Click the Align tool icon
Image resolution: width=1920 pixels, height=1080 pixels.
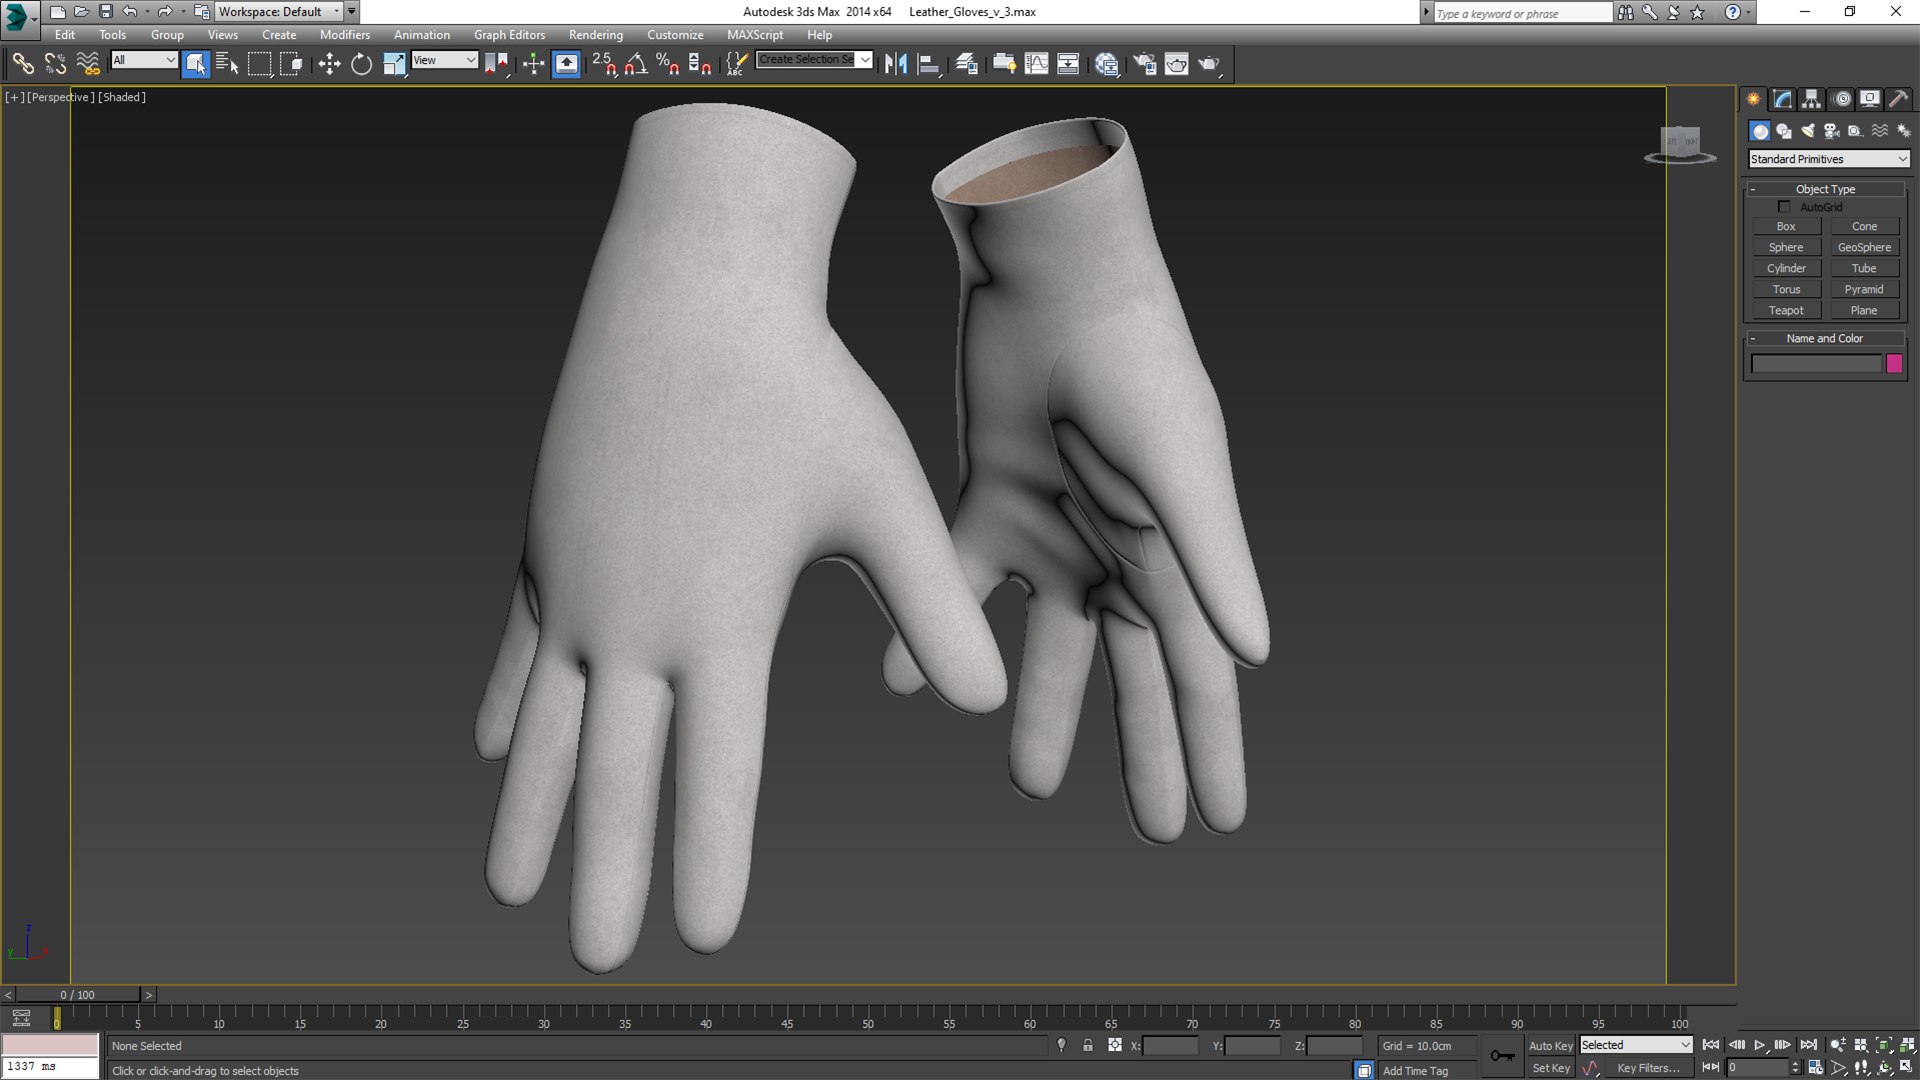(929, 64)
